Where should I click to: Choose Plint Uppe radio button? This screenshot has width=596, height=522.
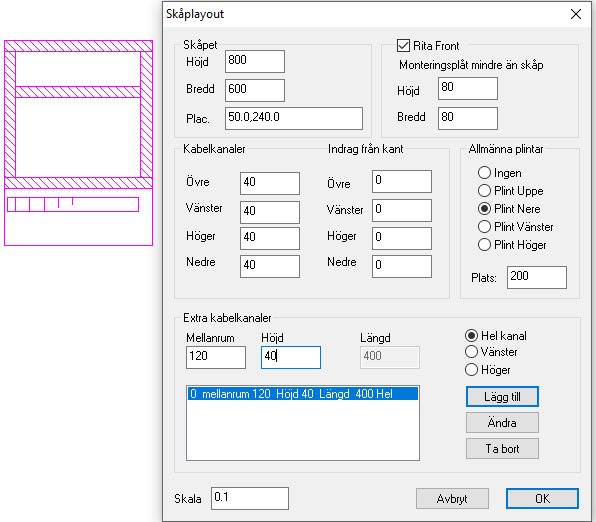pos(484,190)
